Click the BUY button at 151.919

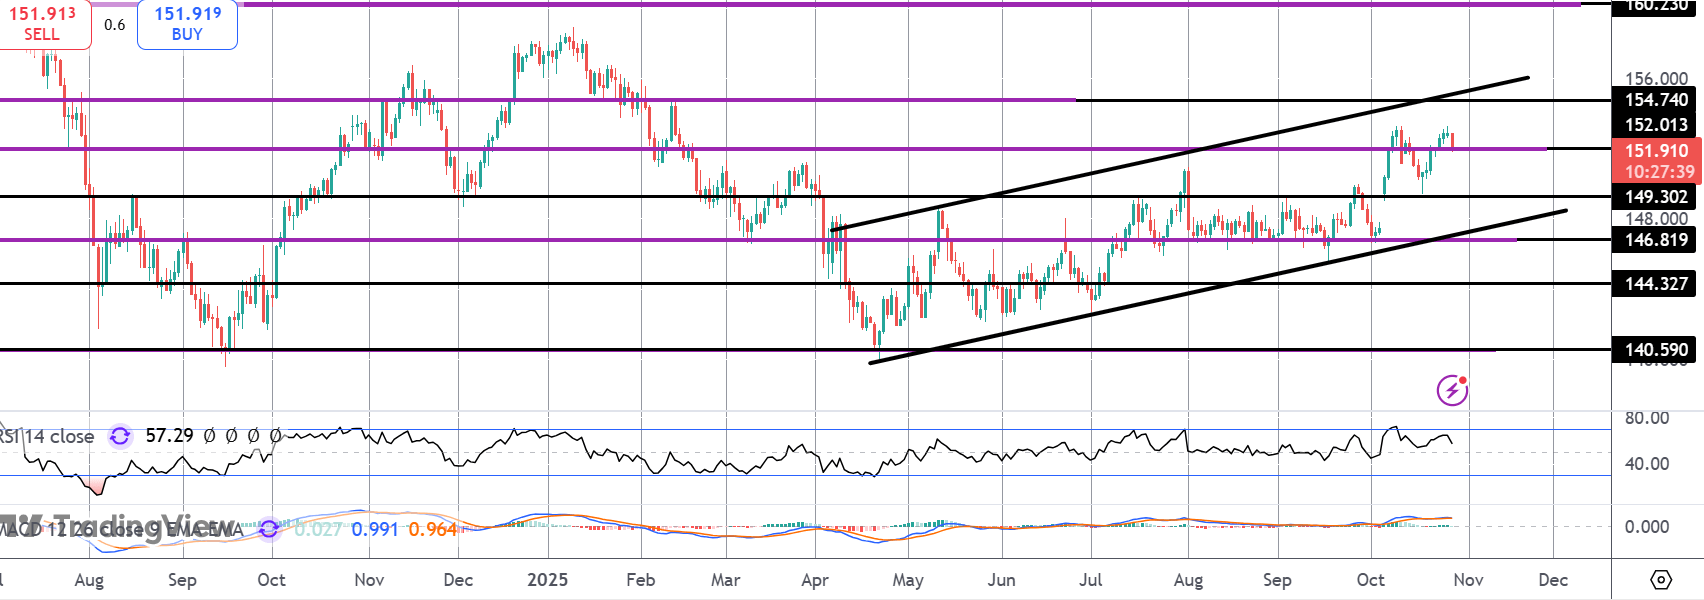[187, 24]
